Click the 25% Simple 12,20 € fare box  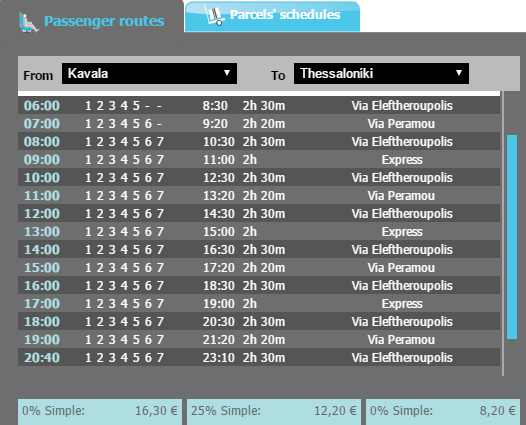coord(274,412)
